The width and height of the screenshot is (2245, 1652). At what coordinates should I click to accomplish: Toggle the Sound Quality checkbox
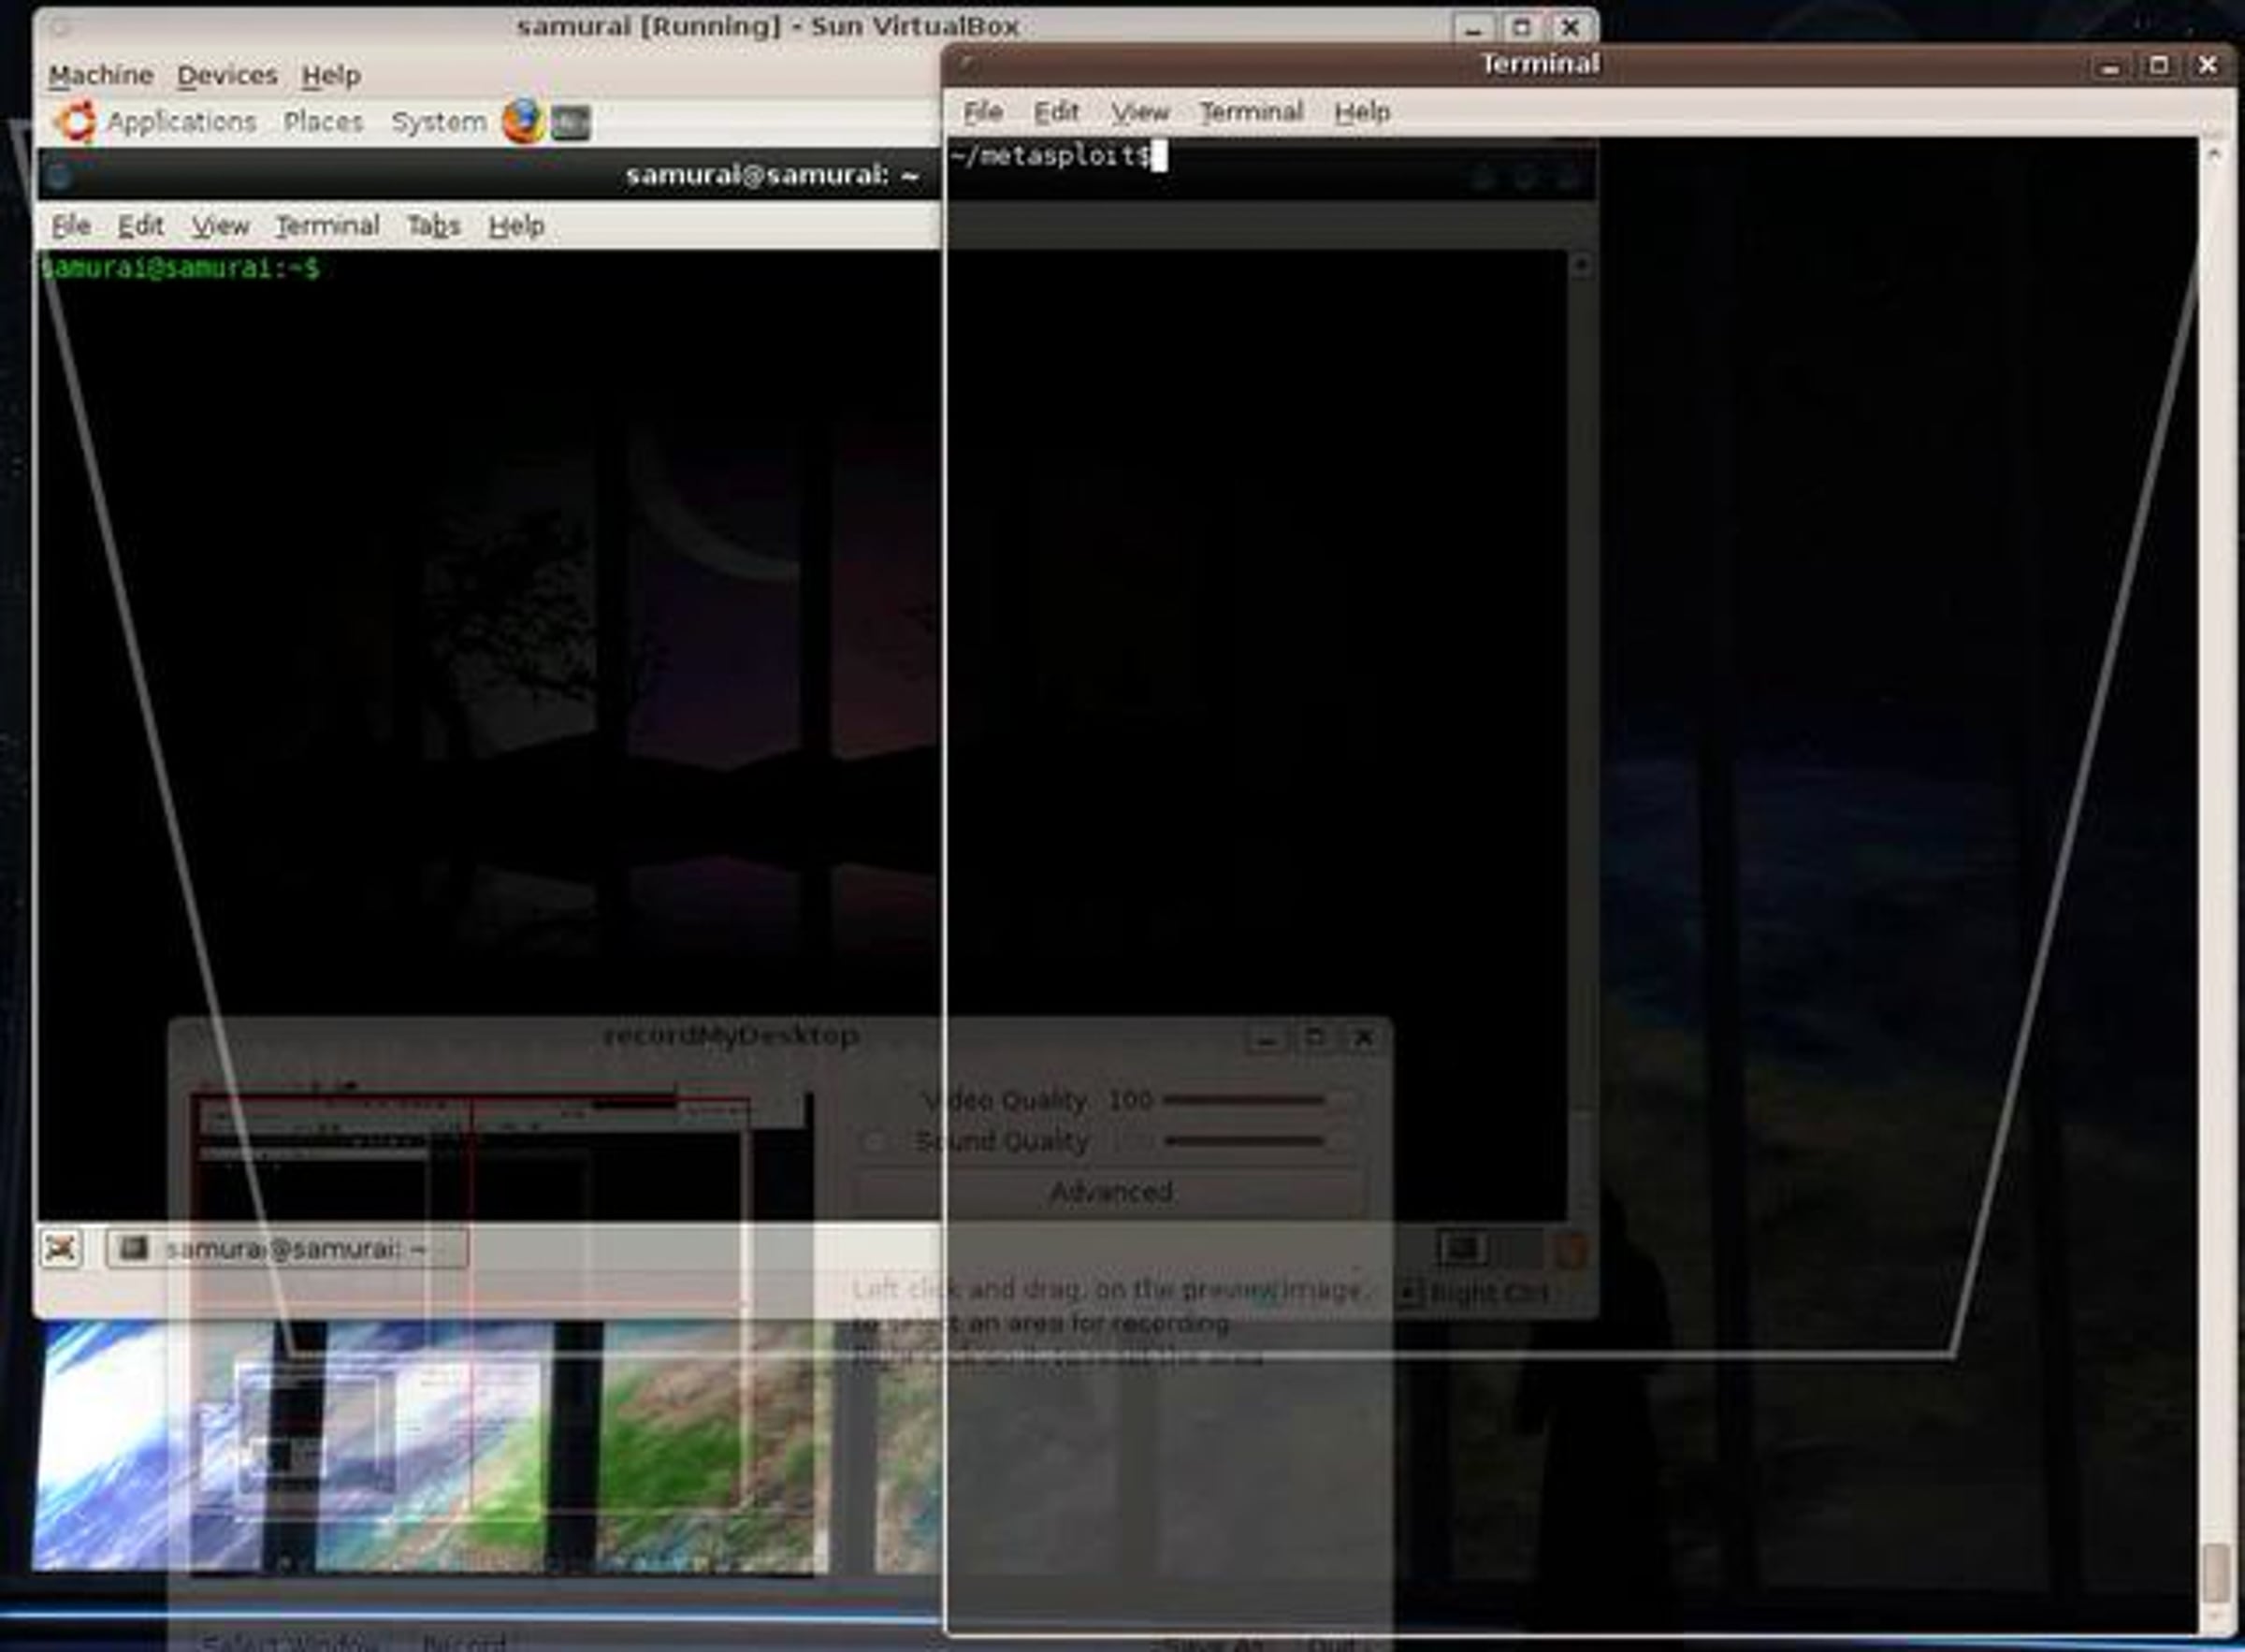[x=875, y=1141]
